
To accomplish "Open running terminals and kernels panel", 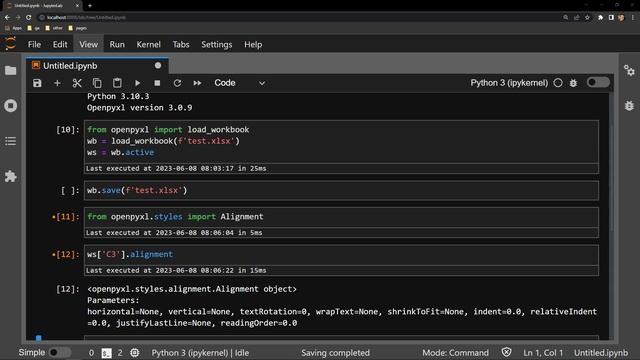I will [11, 106].
